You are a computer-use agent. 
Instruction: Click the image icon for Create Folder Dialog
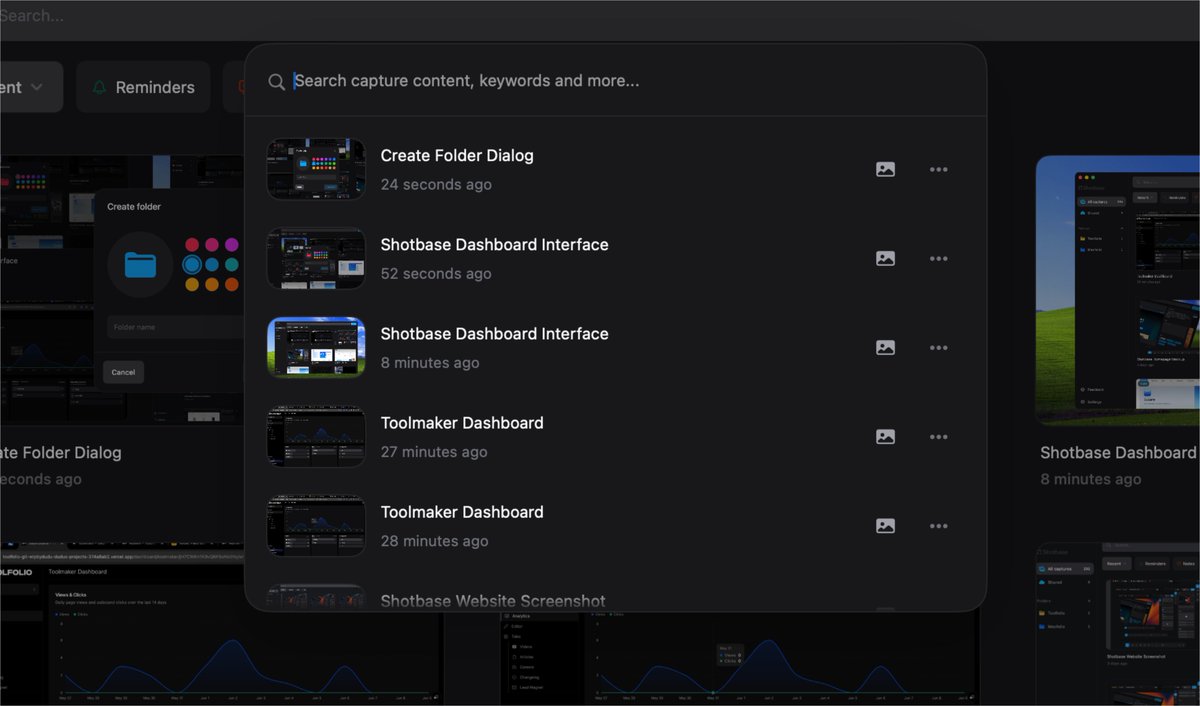click(885, 170)
